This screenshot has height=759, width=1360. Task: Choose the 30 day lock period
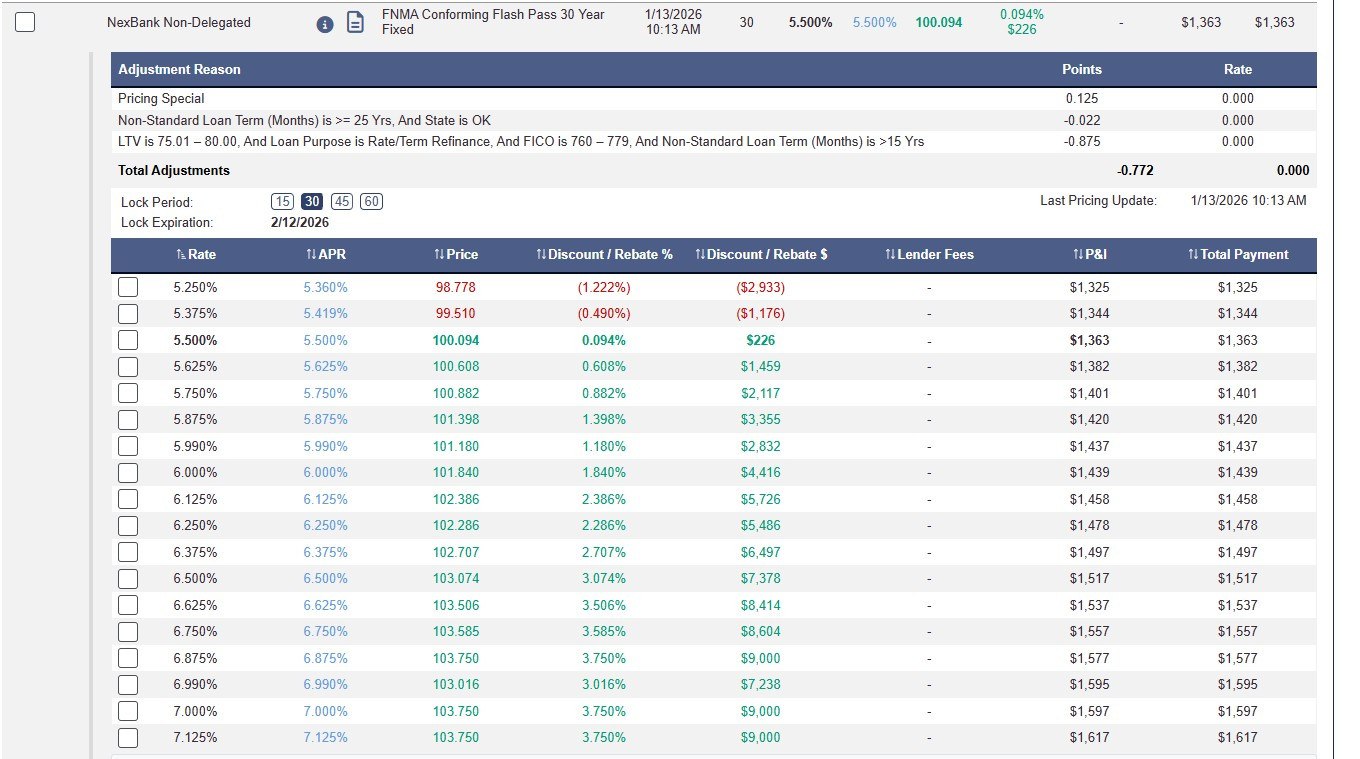pyautogui.click(x=312, y=201)
